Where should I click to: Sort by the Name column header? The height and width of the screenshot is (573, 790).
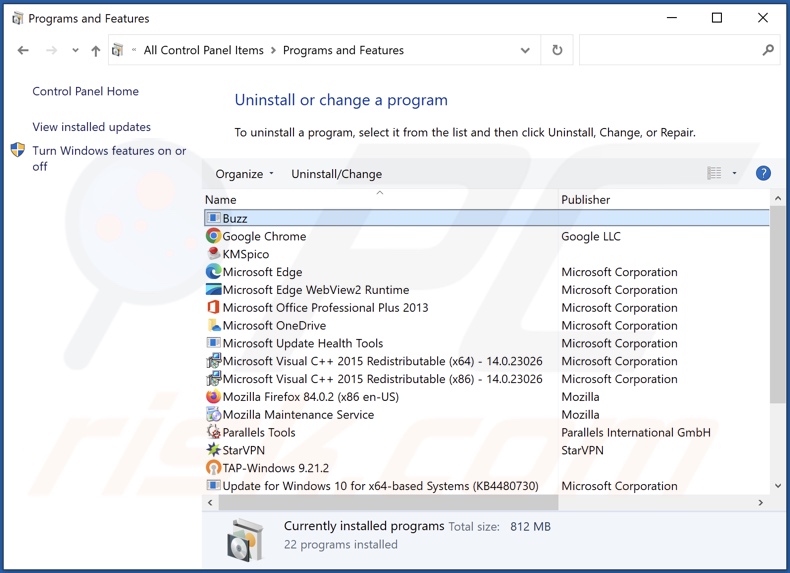(x=380, y=200)
